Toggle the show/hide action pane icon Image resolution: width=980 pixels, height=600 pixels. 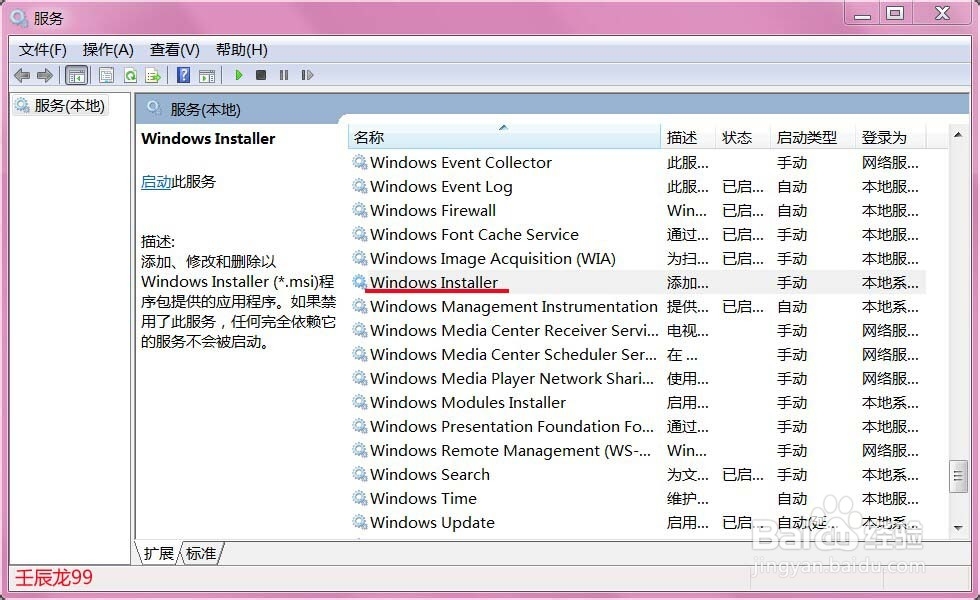click(207, 76)
